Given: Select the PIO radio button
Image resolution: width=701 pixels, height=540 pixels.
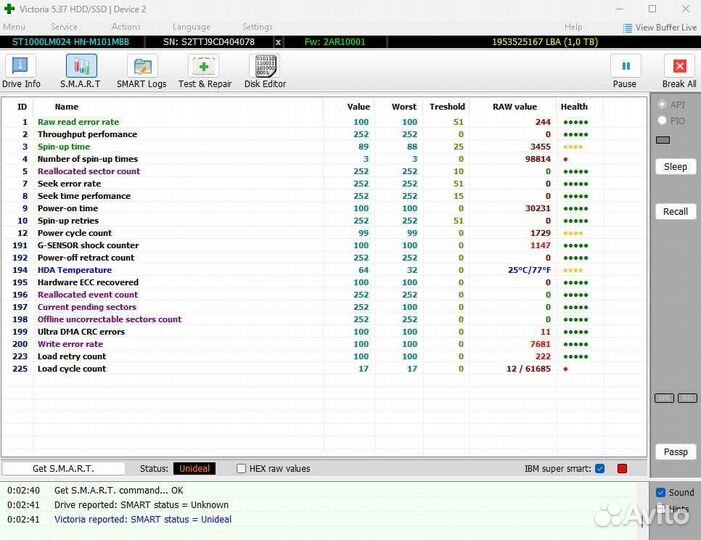Looking at the screenshot, I should point(662,120).
